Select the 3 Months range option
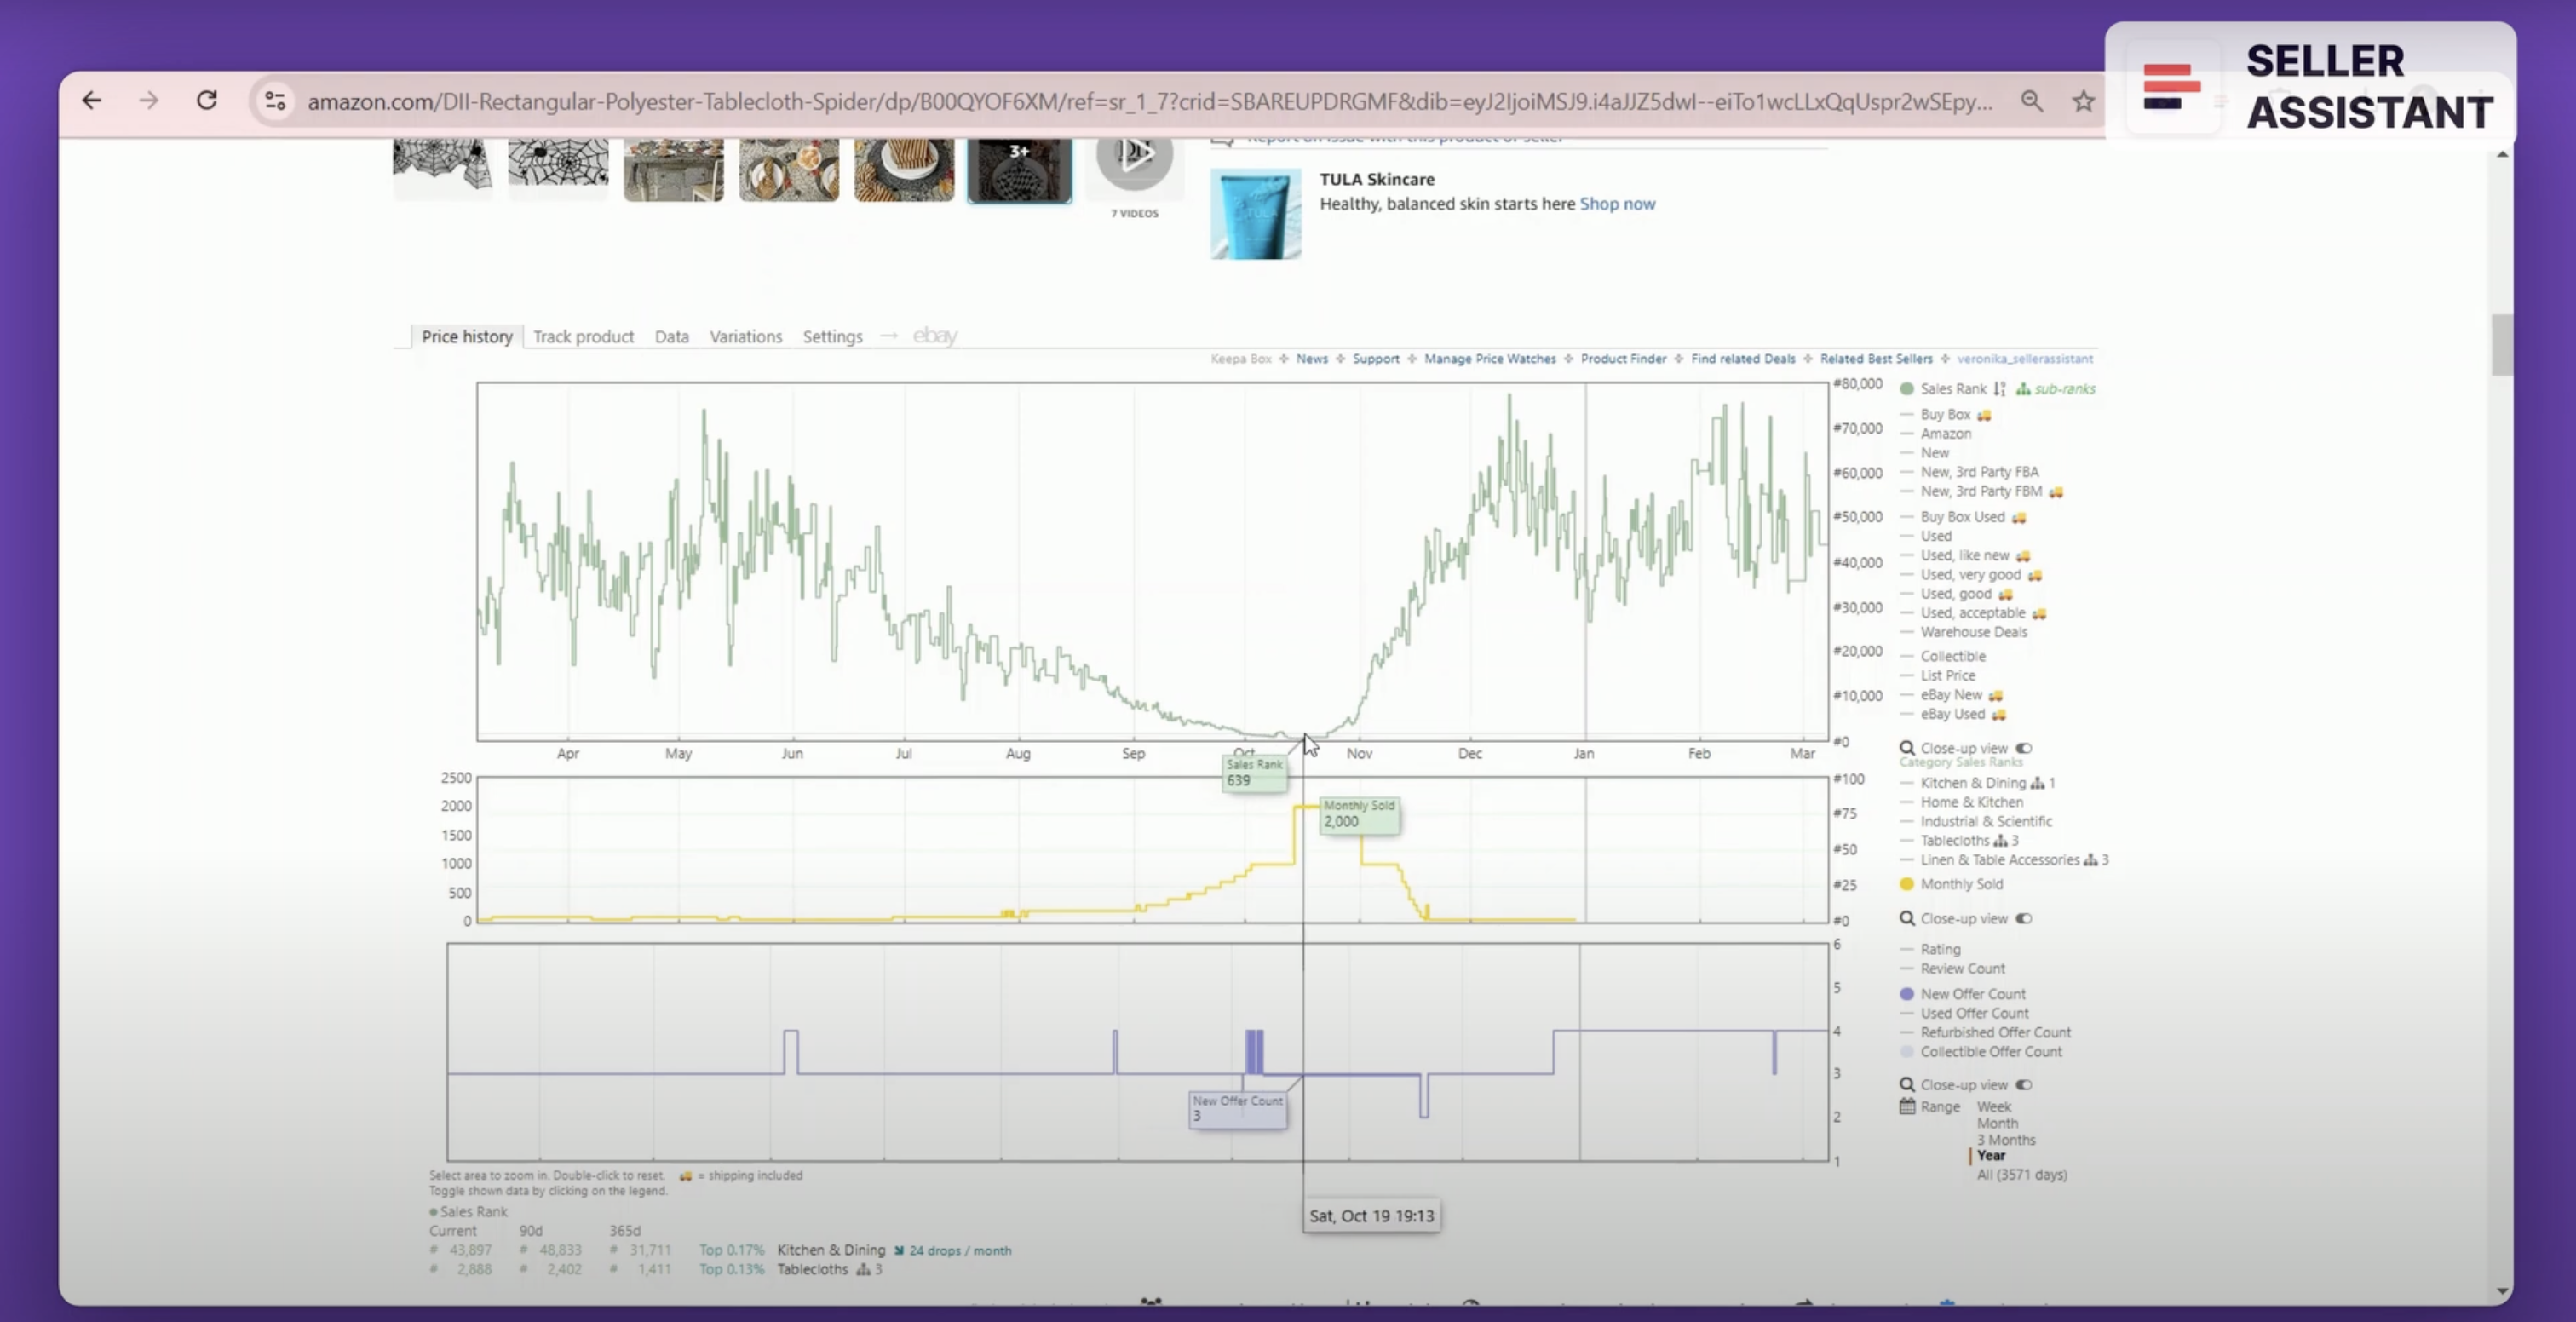 click(x=2005, y=1140)
